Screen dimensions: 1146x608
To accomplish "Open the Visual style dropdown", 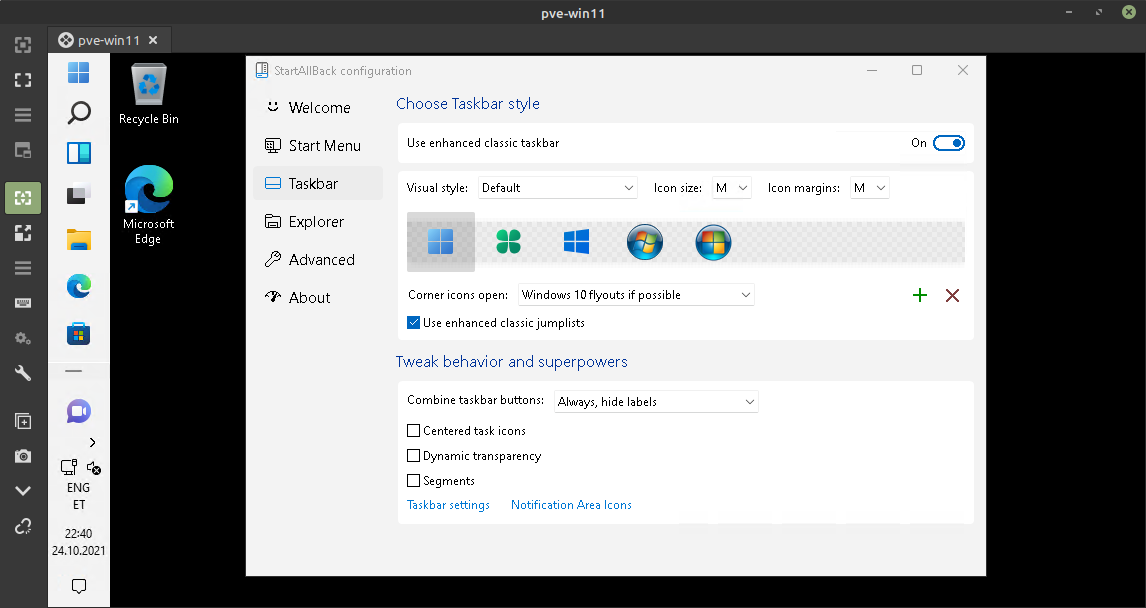I will tap(557, 188).
